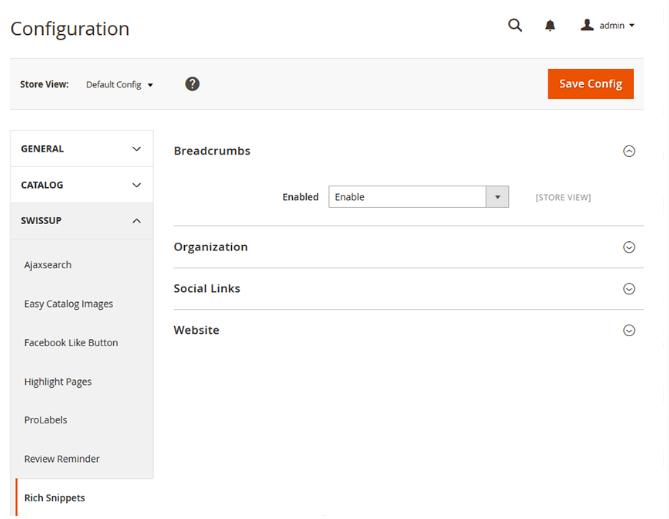Expand Organization section with circle arrow

629,247
